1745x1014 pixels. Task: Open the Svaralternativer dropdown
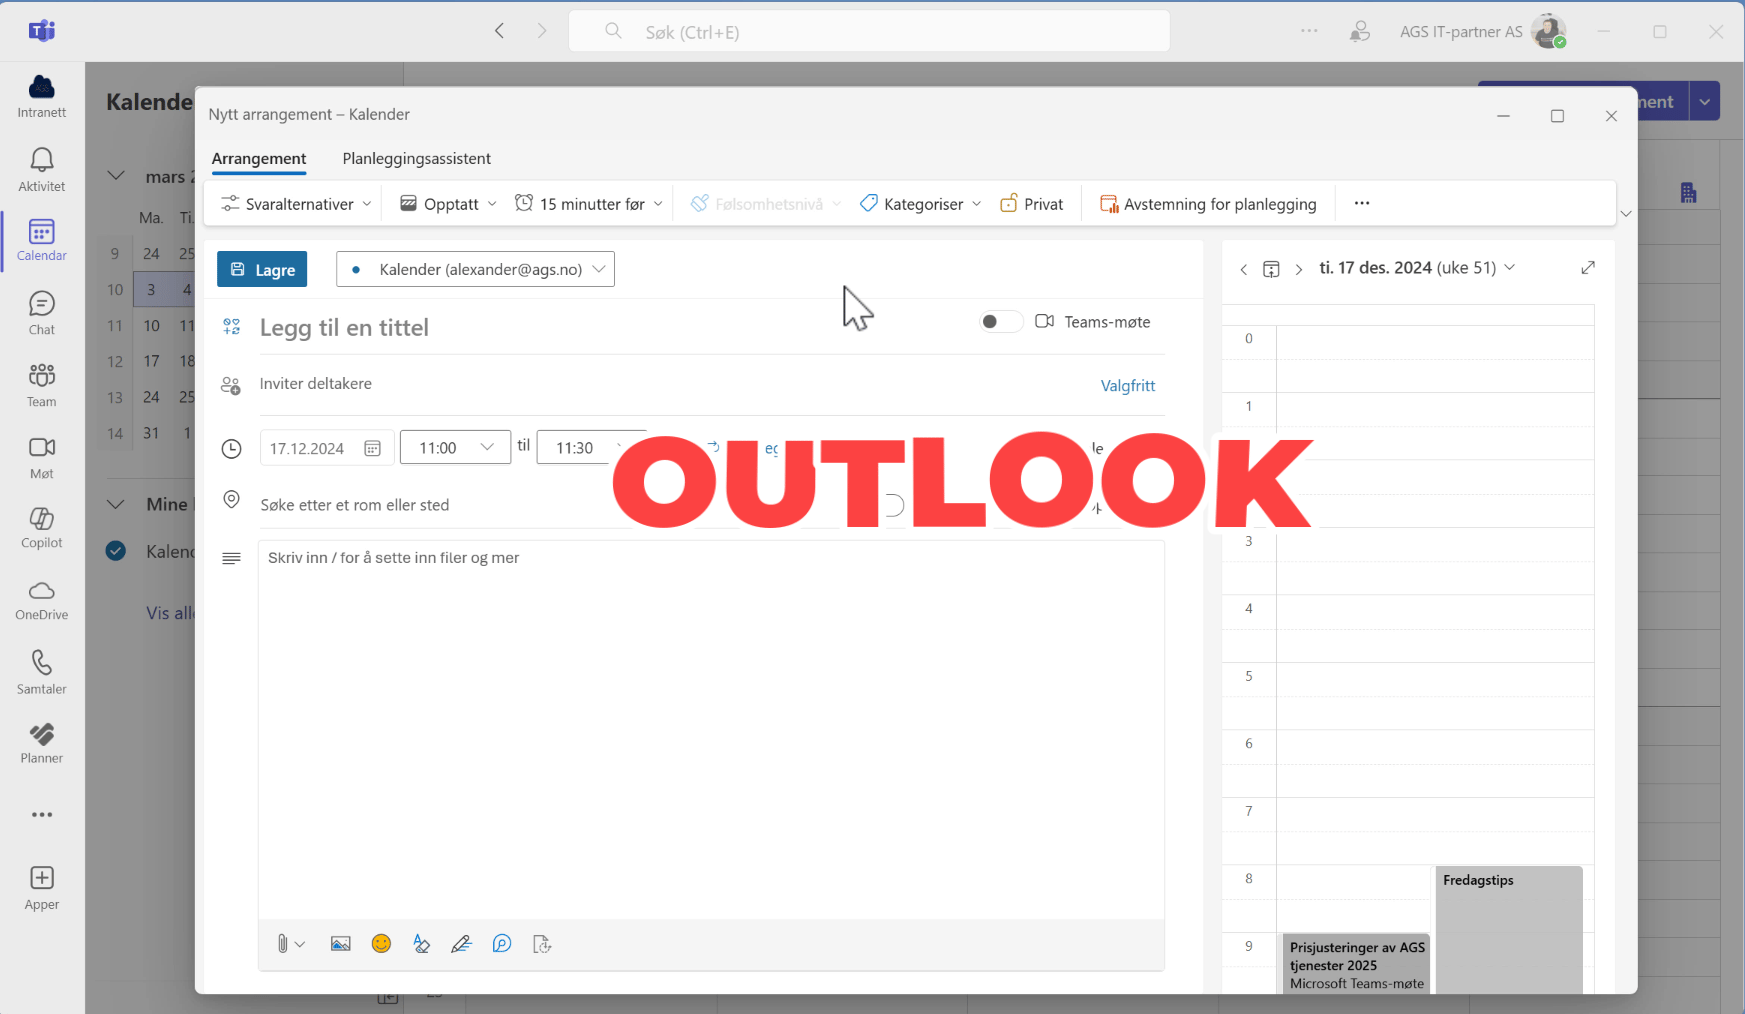point(296,204)
